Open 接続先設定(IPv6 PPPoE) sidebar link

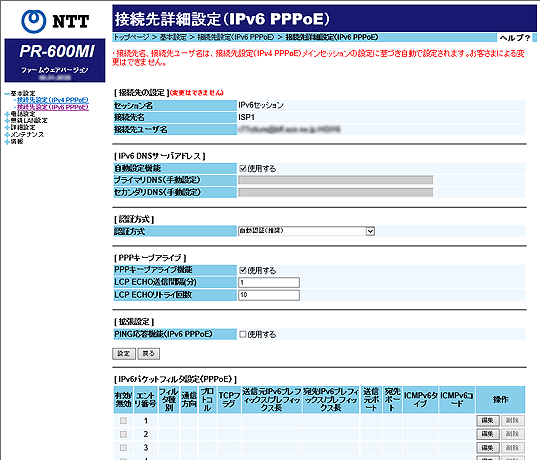pyautogui.click(x=53, y=107)
